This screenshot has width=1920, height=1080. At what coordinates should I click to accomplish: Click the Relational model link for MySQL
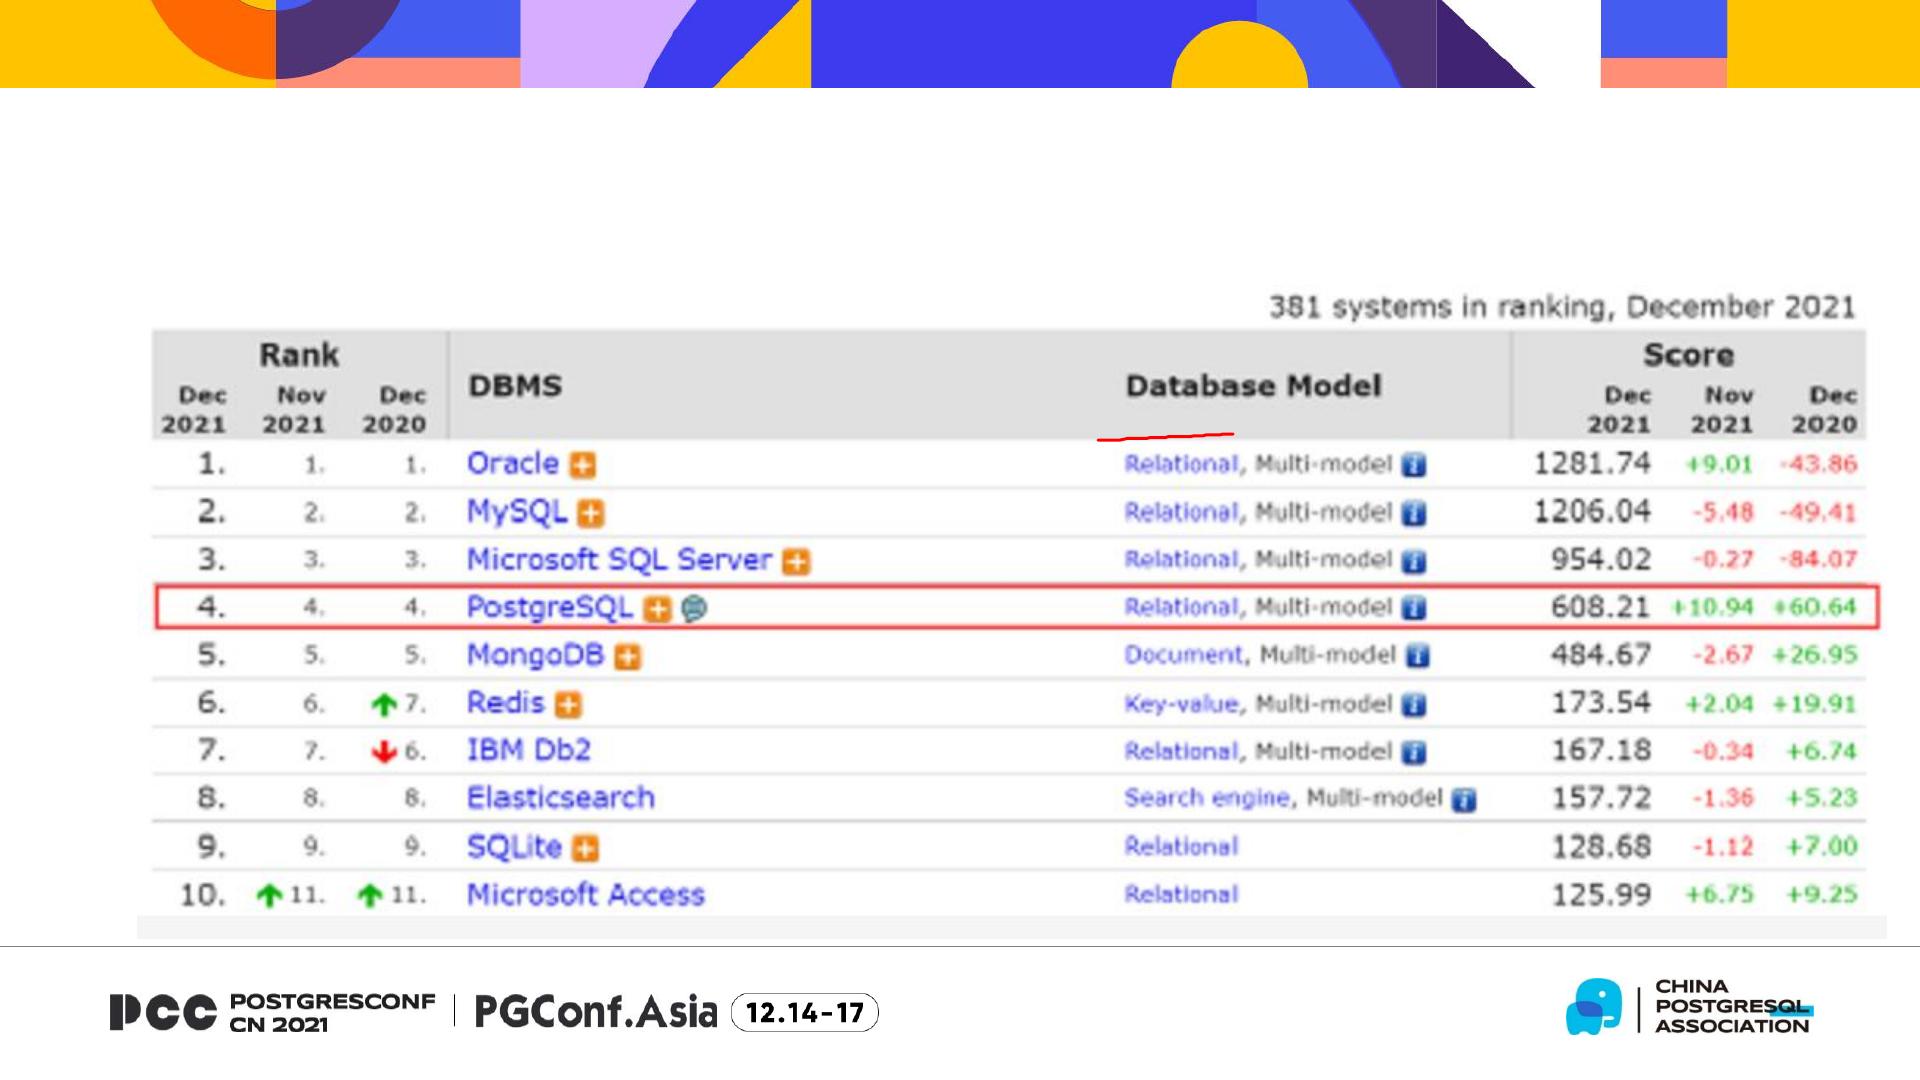pyautogui.click(x=1181, y=512)
